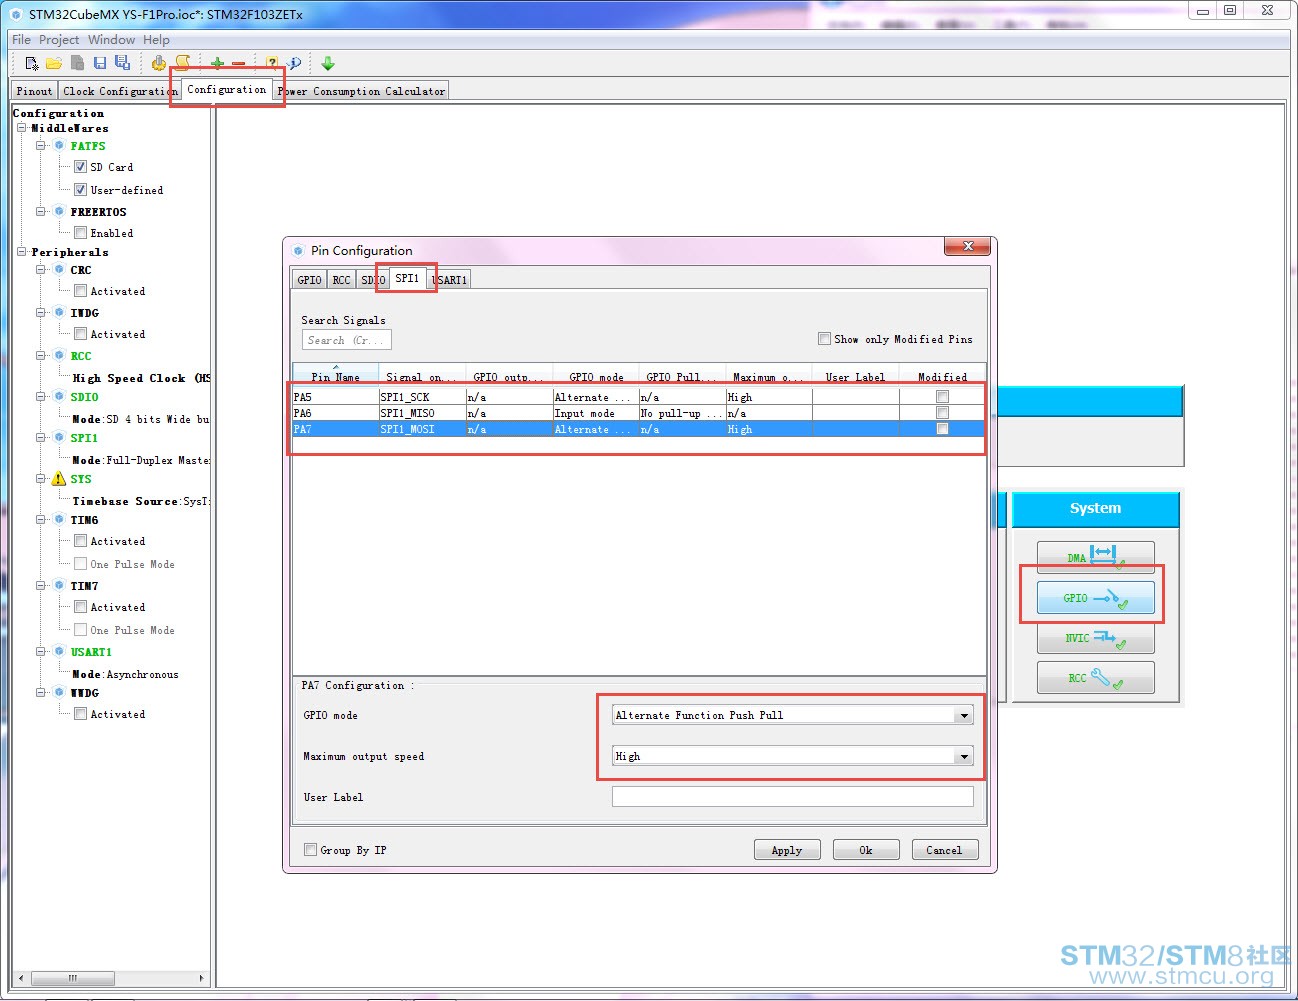Collapse the TIM6 node expander
The image size is (1298, 1001).
(x=41, y=520)
